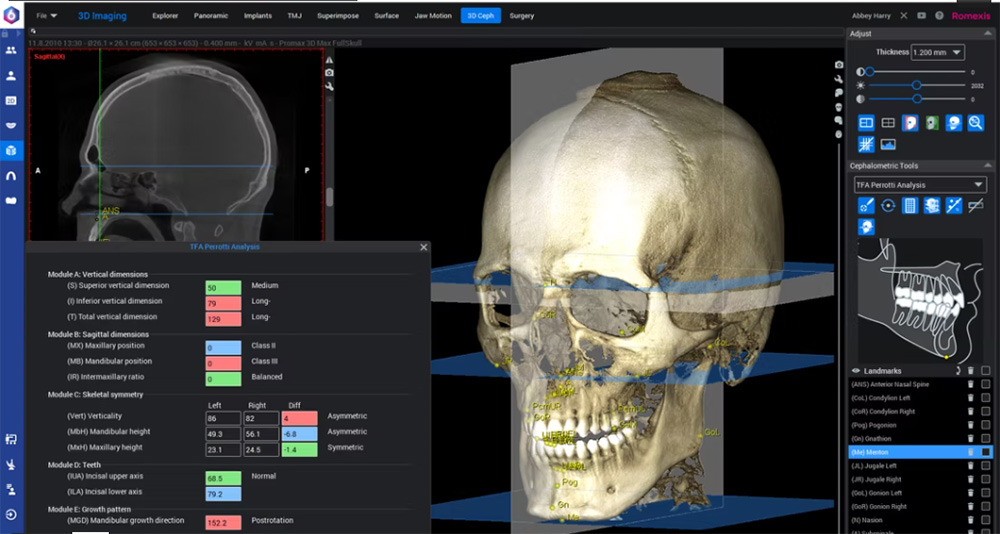Check the Condylion Left landmark checkbox
This screenshot has height=534, width=1000.
tap(986, 398)
